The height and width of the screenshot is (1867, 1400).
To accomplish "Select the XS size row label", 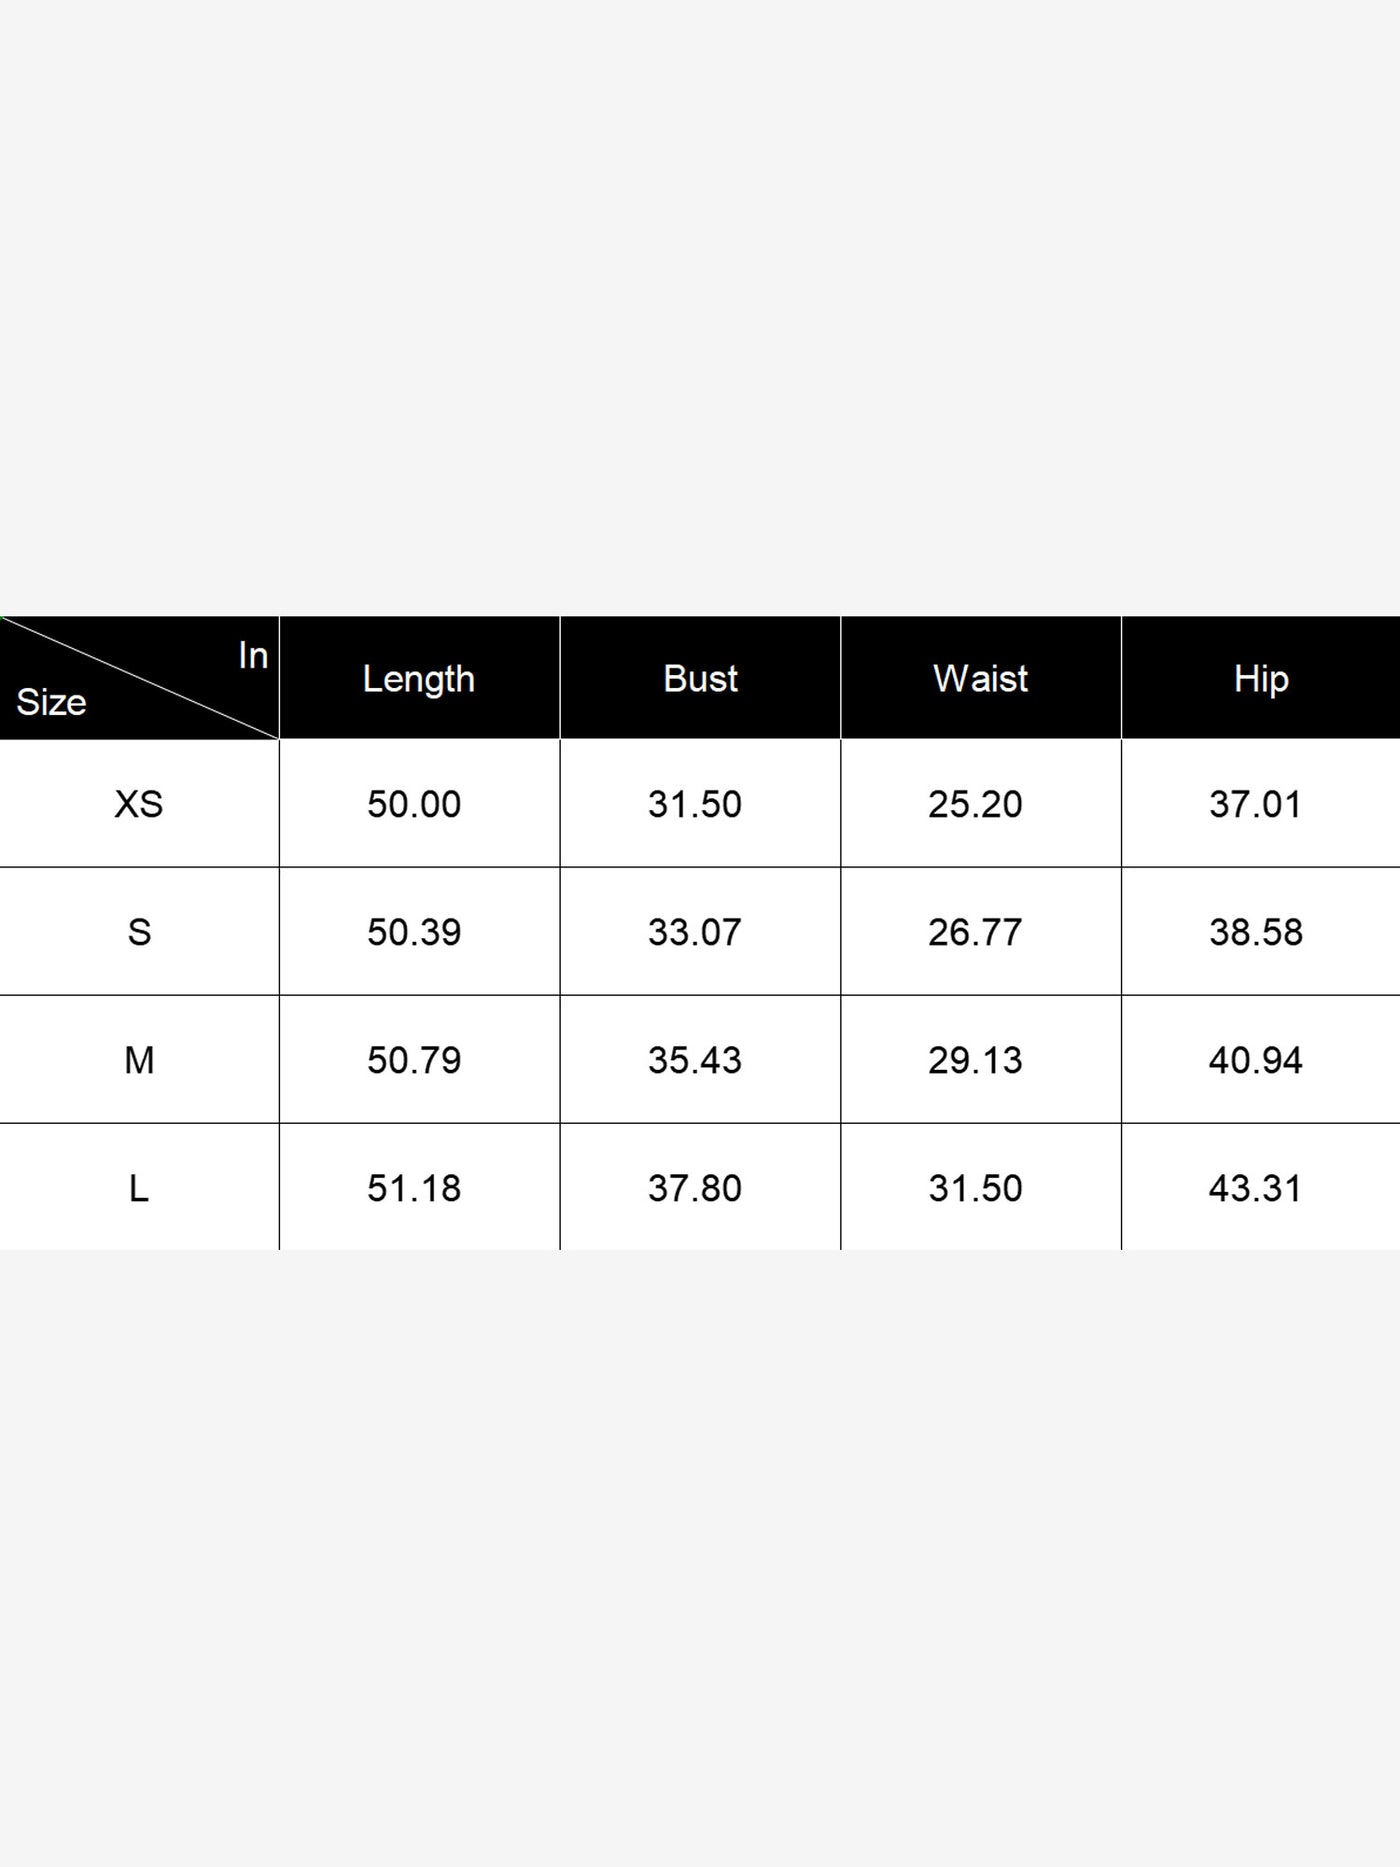I will tap(139, 804).
